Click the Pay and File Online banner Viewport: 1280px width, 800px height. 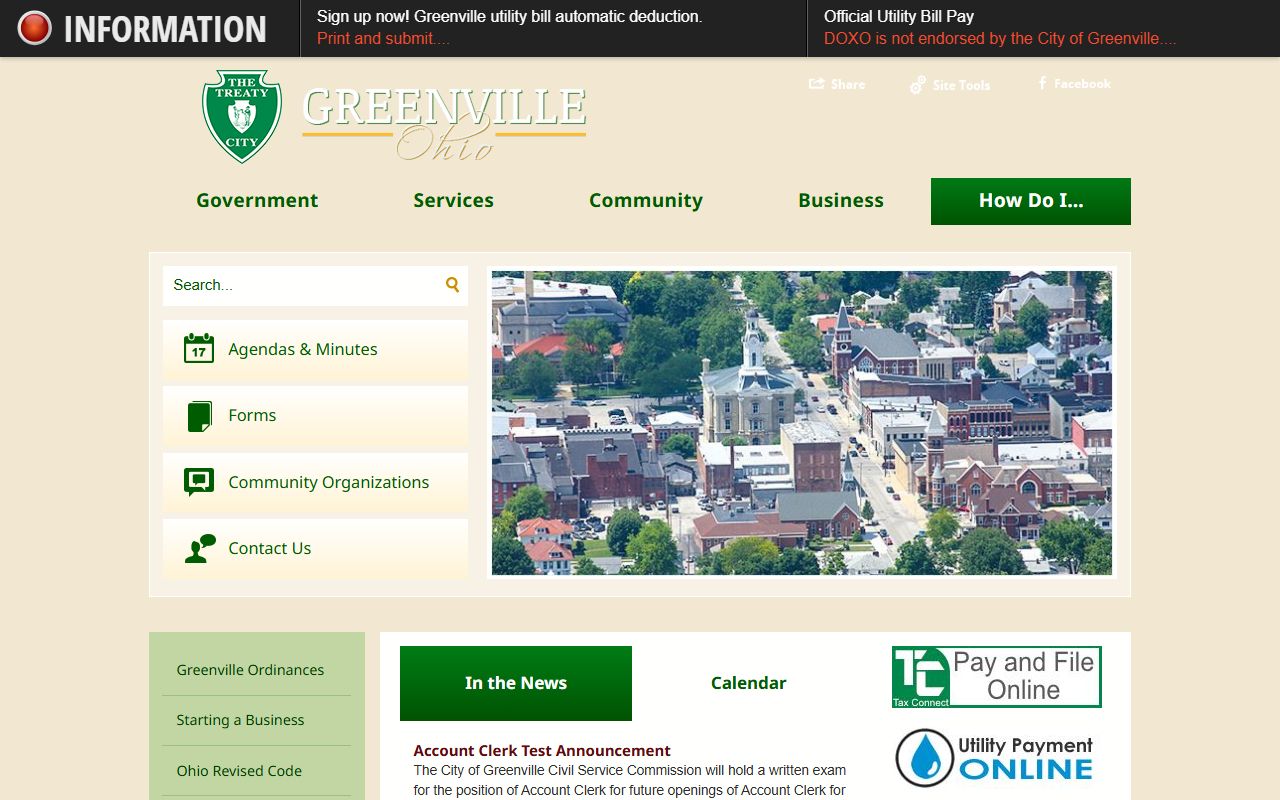[x=996, y=677]
